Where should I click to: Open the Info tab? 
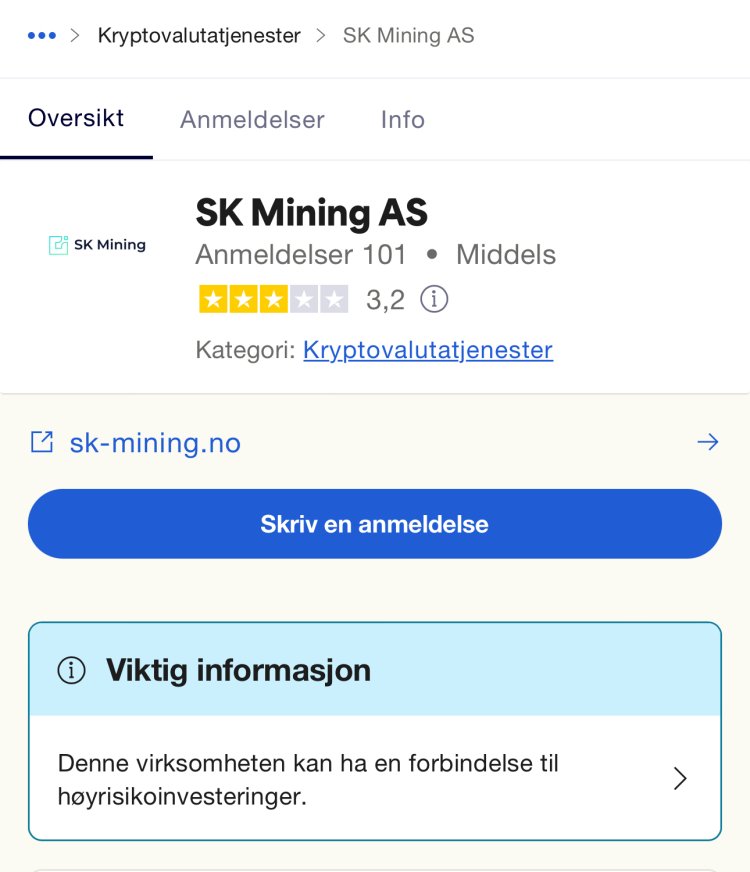coord(403,120)
